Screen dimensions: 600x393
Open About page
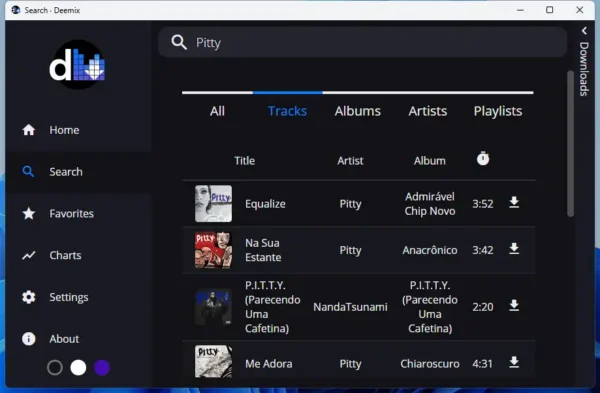(64, 339)
